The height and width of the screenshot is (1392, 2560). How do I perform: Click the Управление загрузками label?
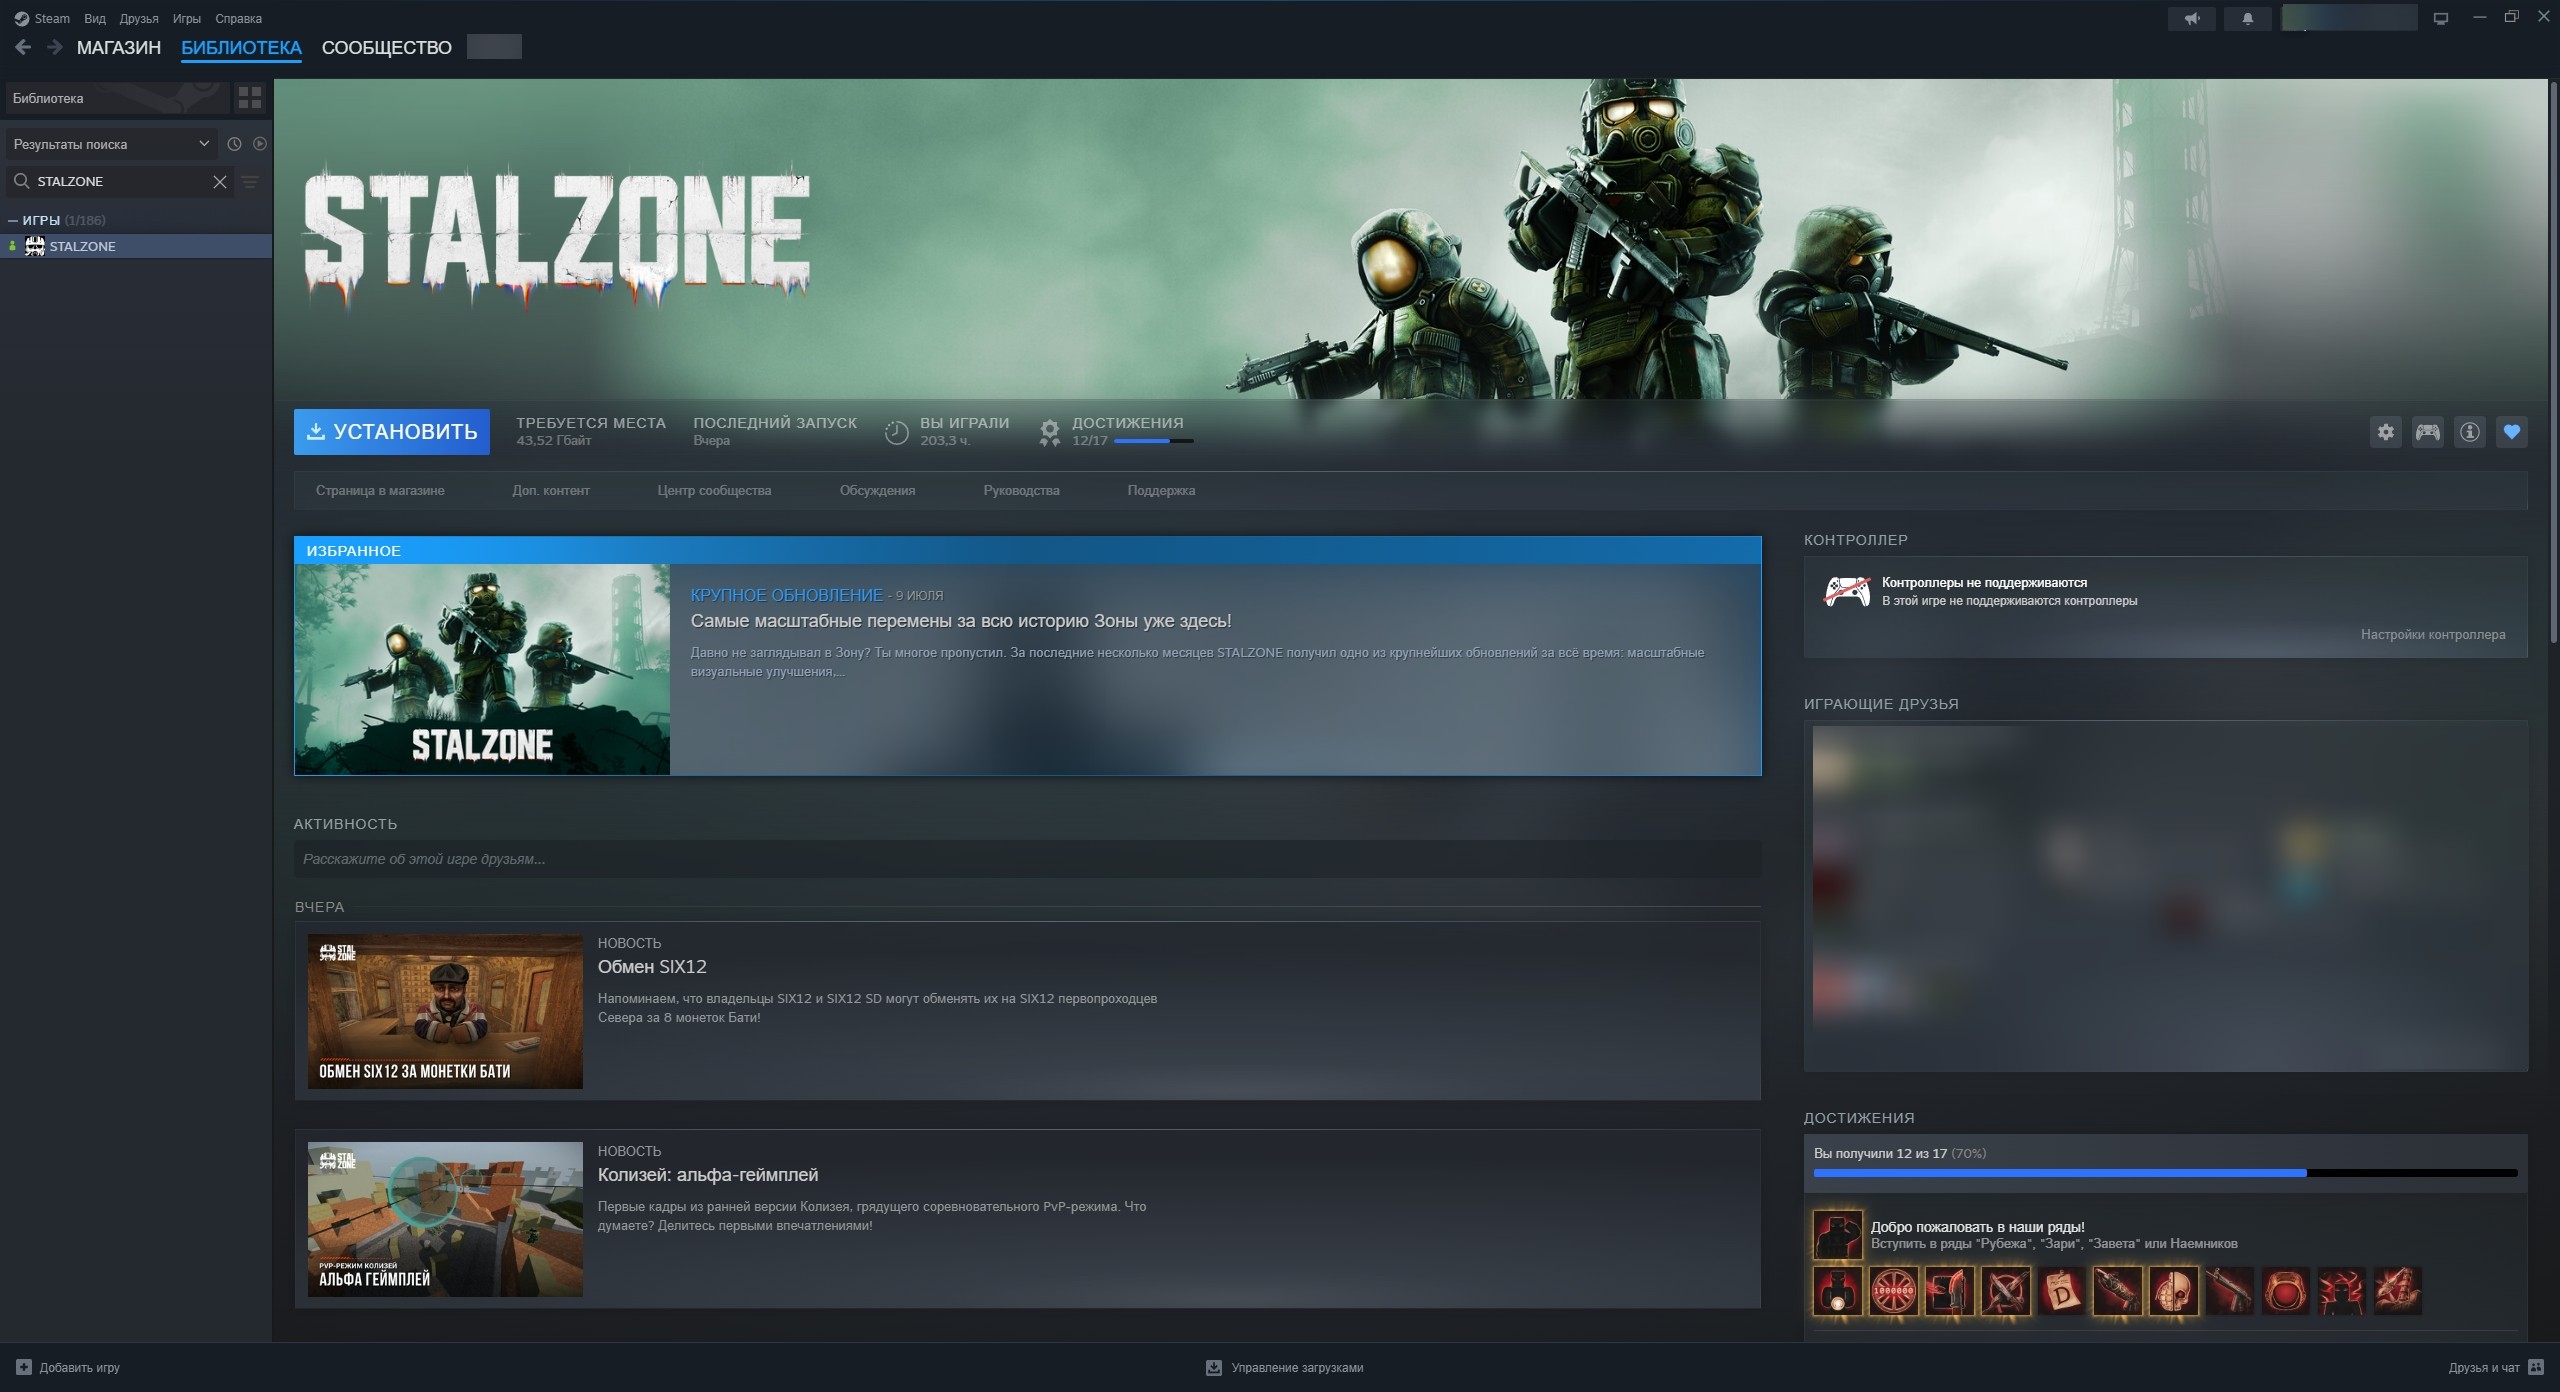(1297, 1367)
